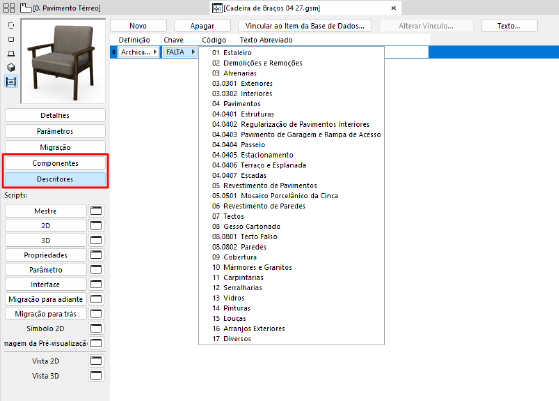
Task: Click Vincular ao Item da Base de Dados
Action: [x=305, y=26]
